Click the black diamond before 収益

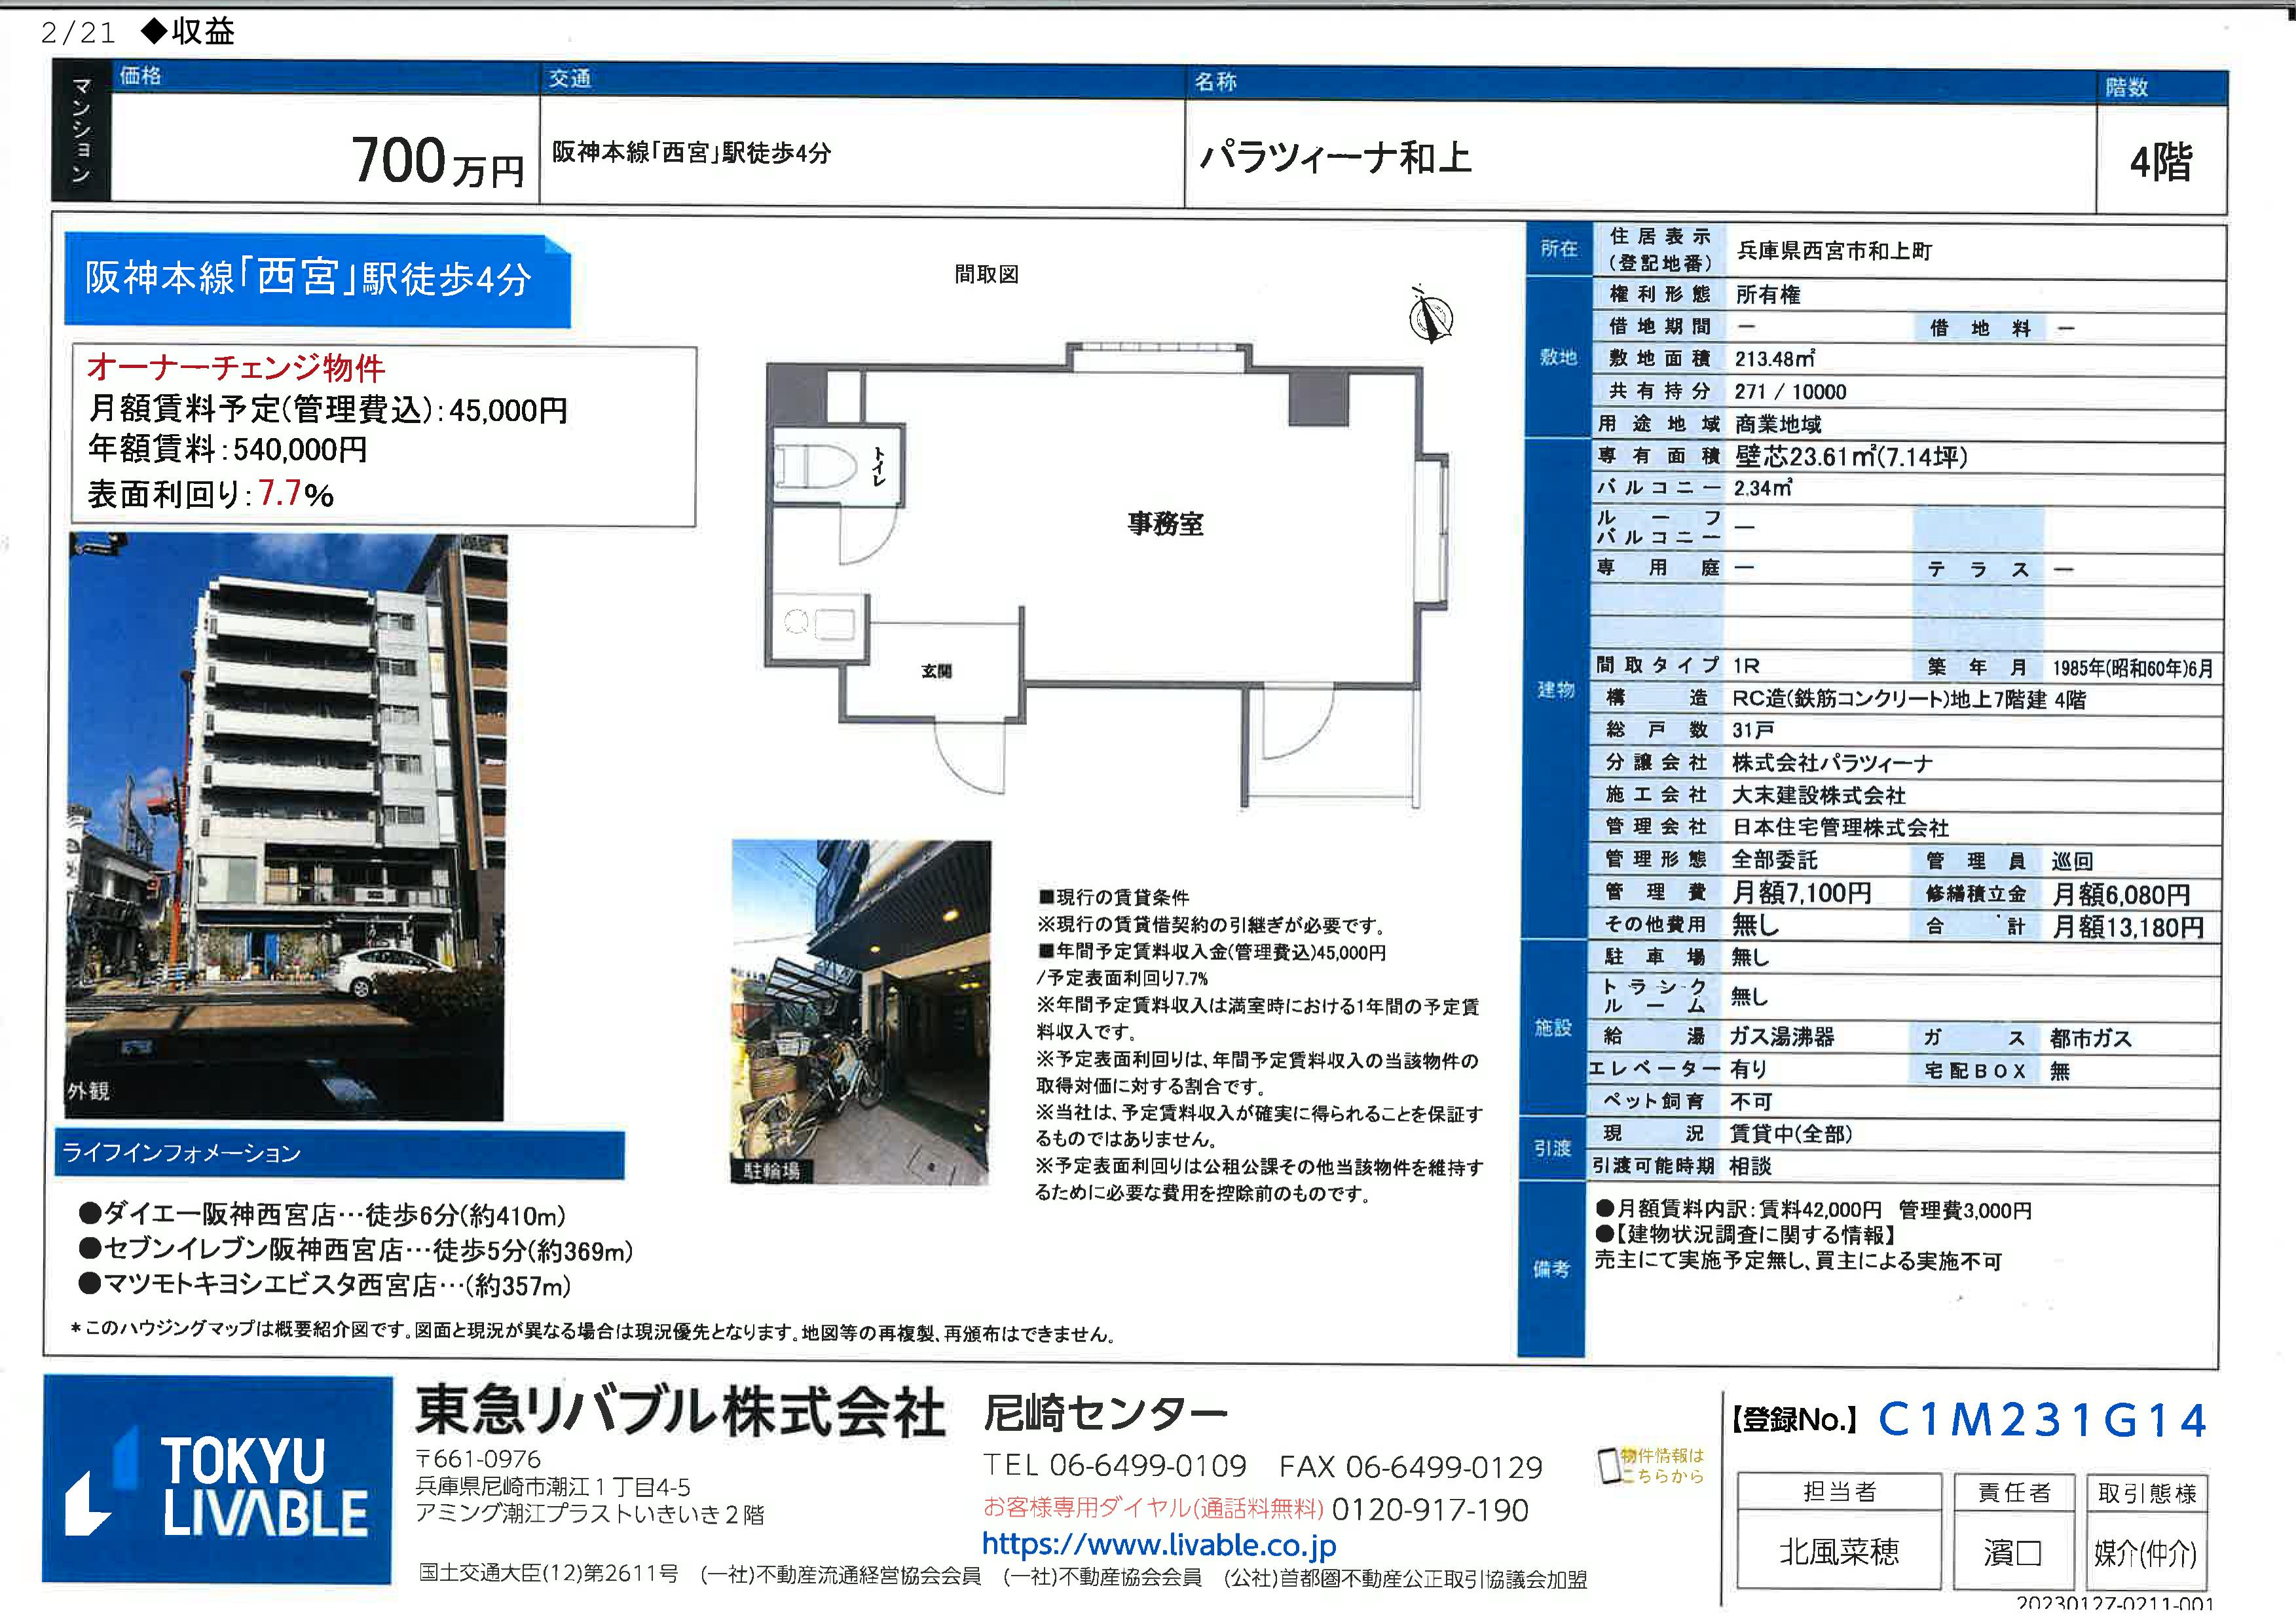[x=155, y=31]
